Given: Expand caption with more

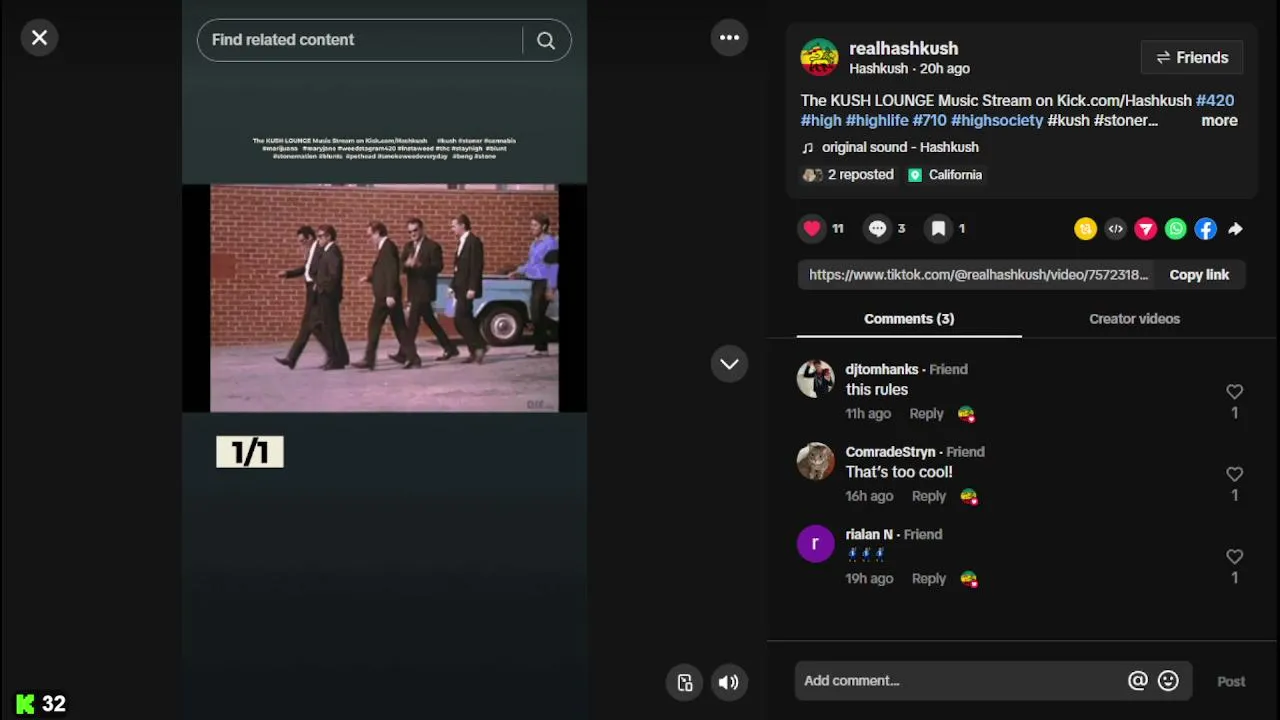Looking at the screenshot, I should pyautogui.click(x=1219, y=121).
